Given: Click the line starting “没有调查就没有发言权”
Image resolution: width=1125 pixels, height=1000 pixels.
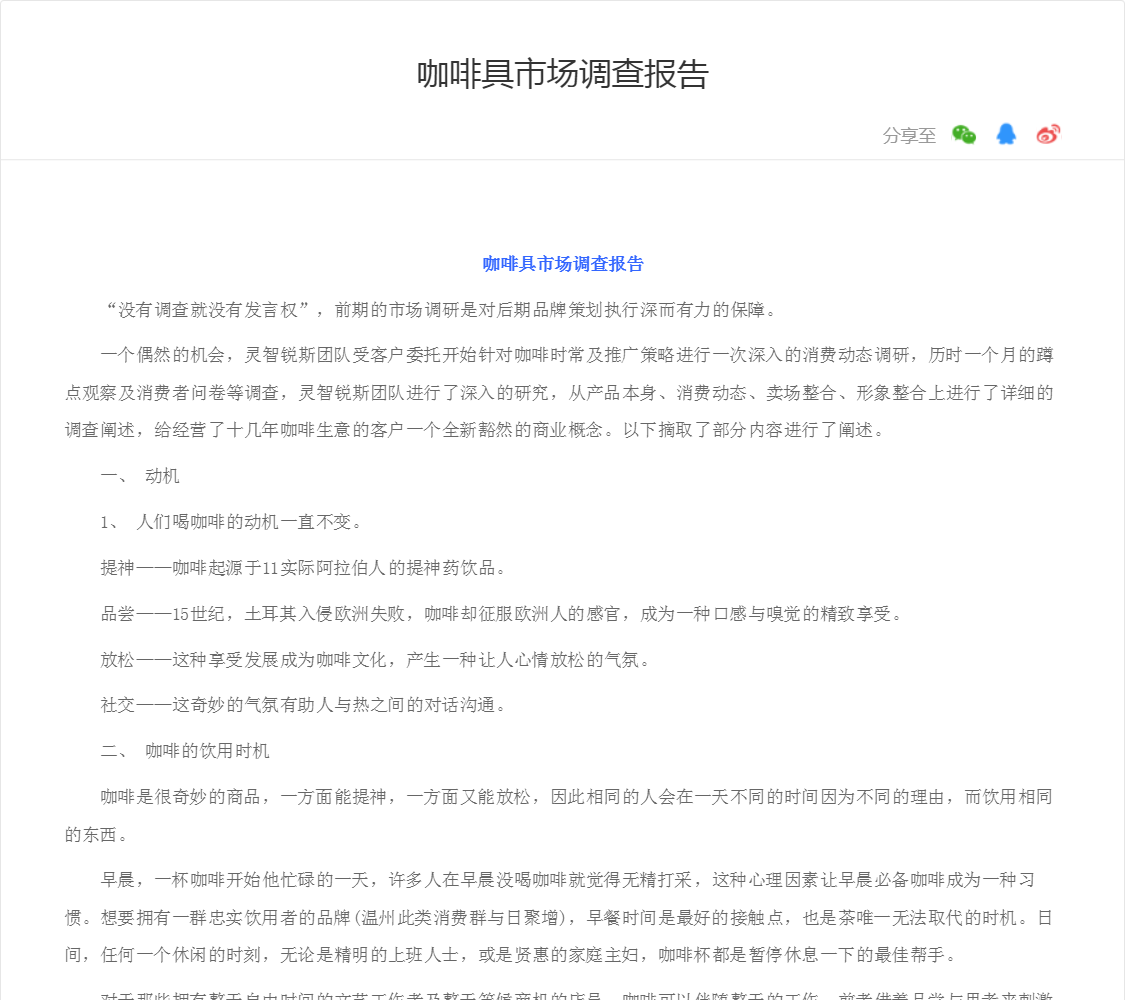Looking at the screenshot, I should point(441,310).
